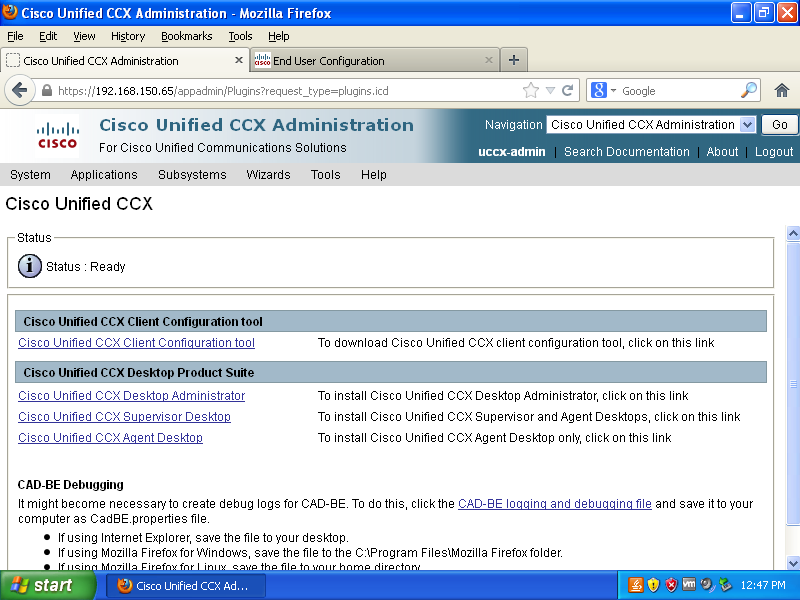Image resolution: width=800 pixels, height=600 pixels.
Task: Open the CAD-BE logging and debugging file link
Action: (x=555, y=504)
